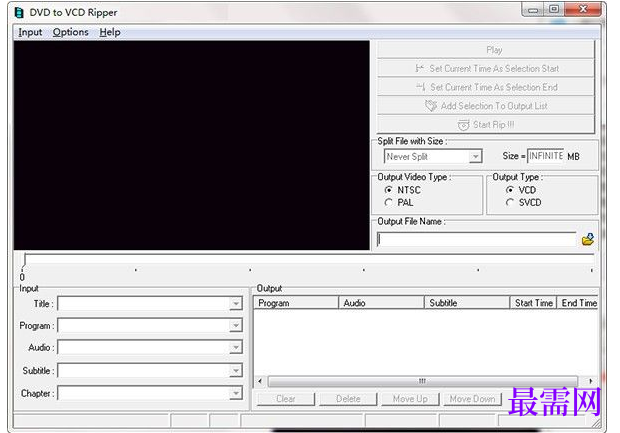This screenshot has width=620, height=433.
Task: Click Add Selection To Output List
Action: pos(486,106)
